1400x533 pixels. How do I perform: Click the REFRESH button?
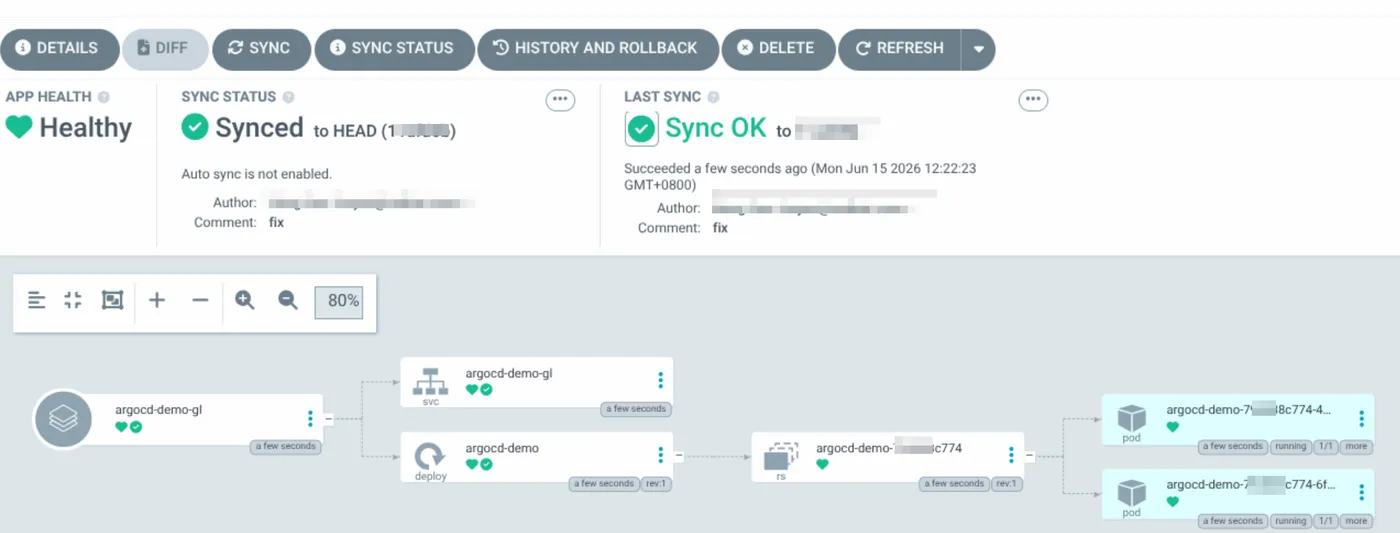(899, 48)
